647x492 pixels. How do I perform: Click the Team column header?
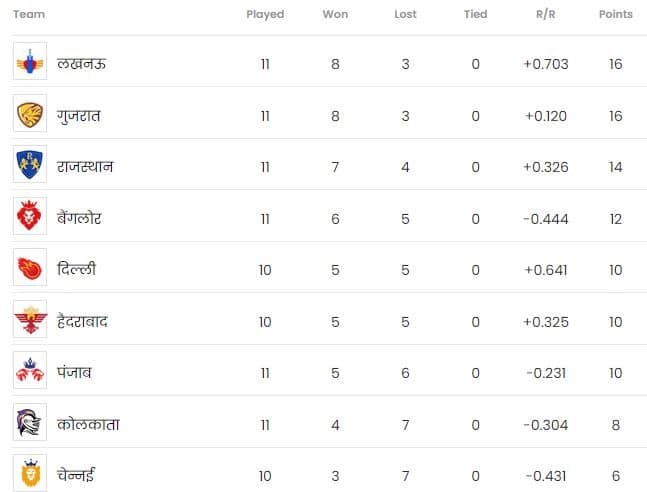tap(30, 15)
